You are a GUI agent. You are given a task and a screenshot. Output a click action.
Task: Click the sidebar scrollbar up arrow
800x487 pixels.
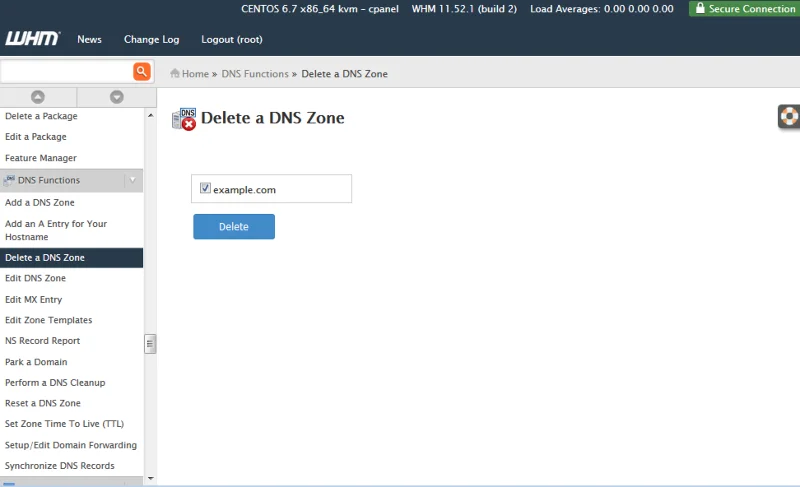[151, 116]
